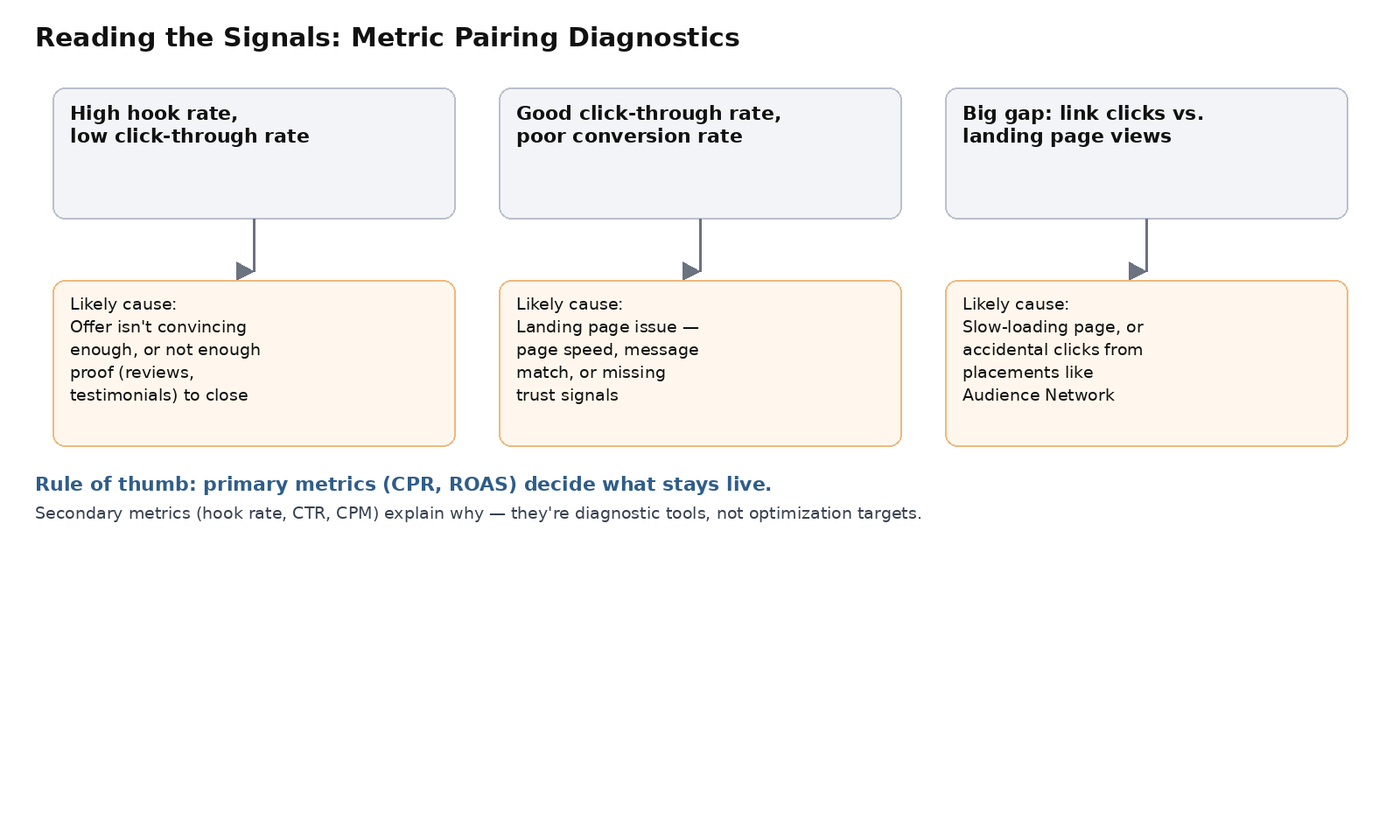Click the 'testimonials) to close' text line

(159, 395)
